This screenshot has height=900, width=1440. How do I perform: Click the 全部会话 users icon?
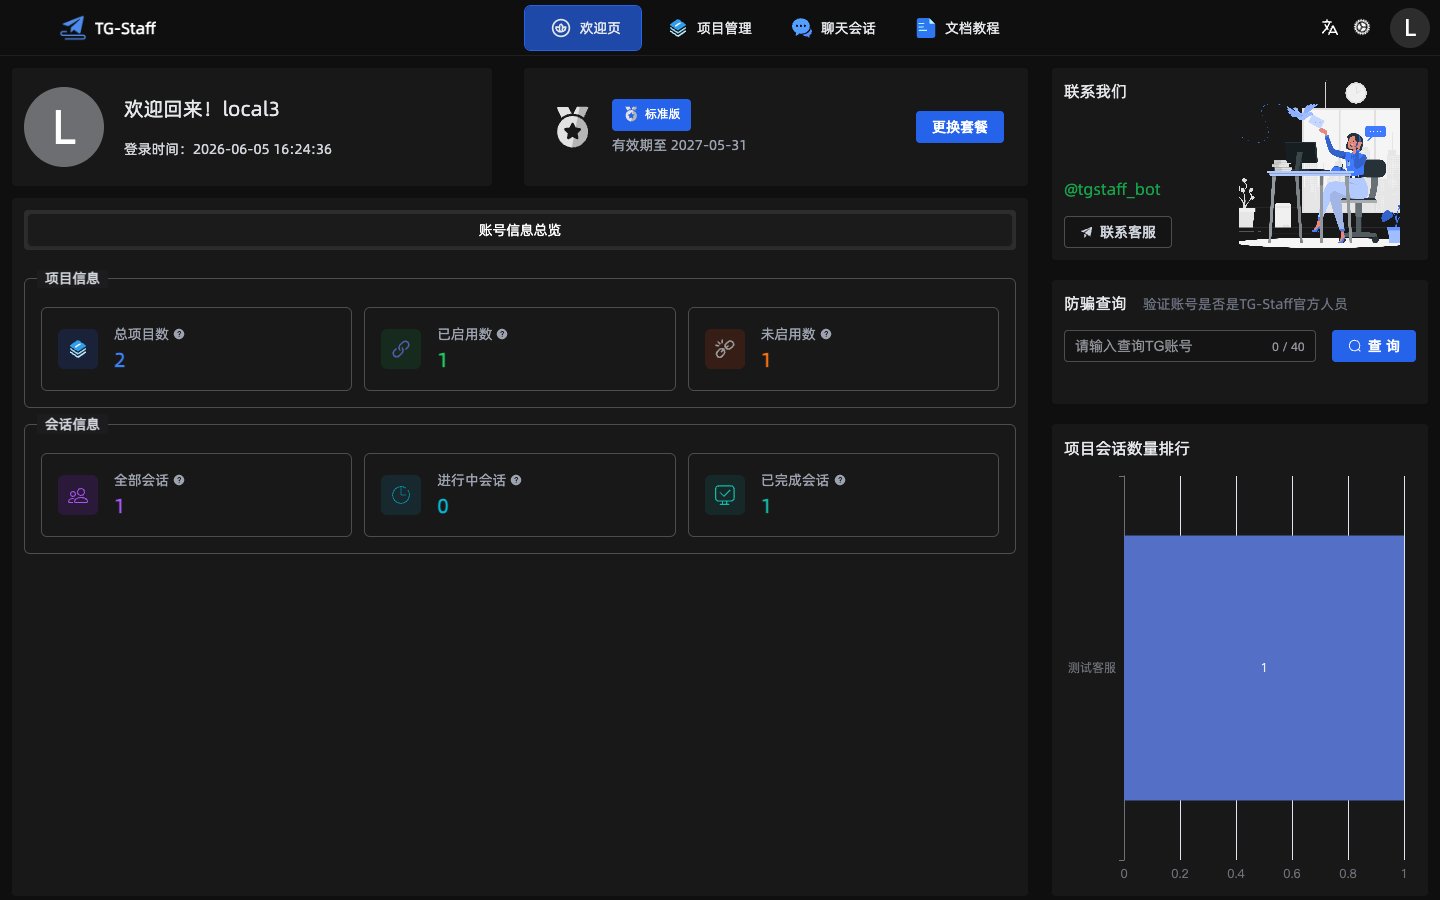(78, 495)
